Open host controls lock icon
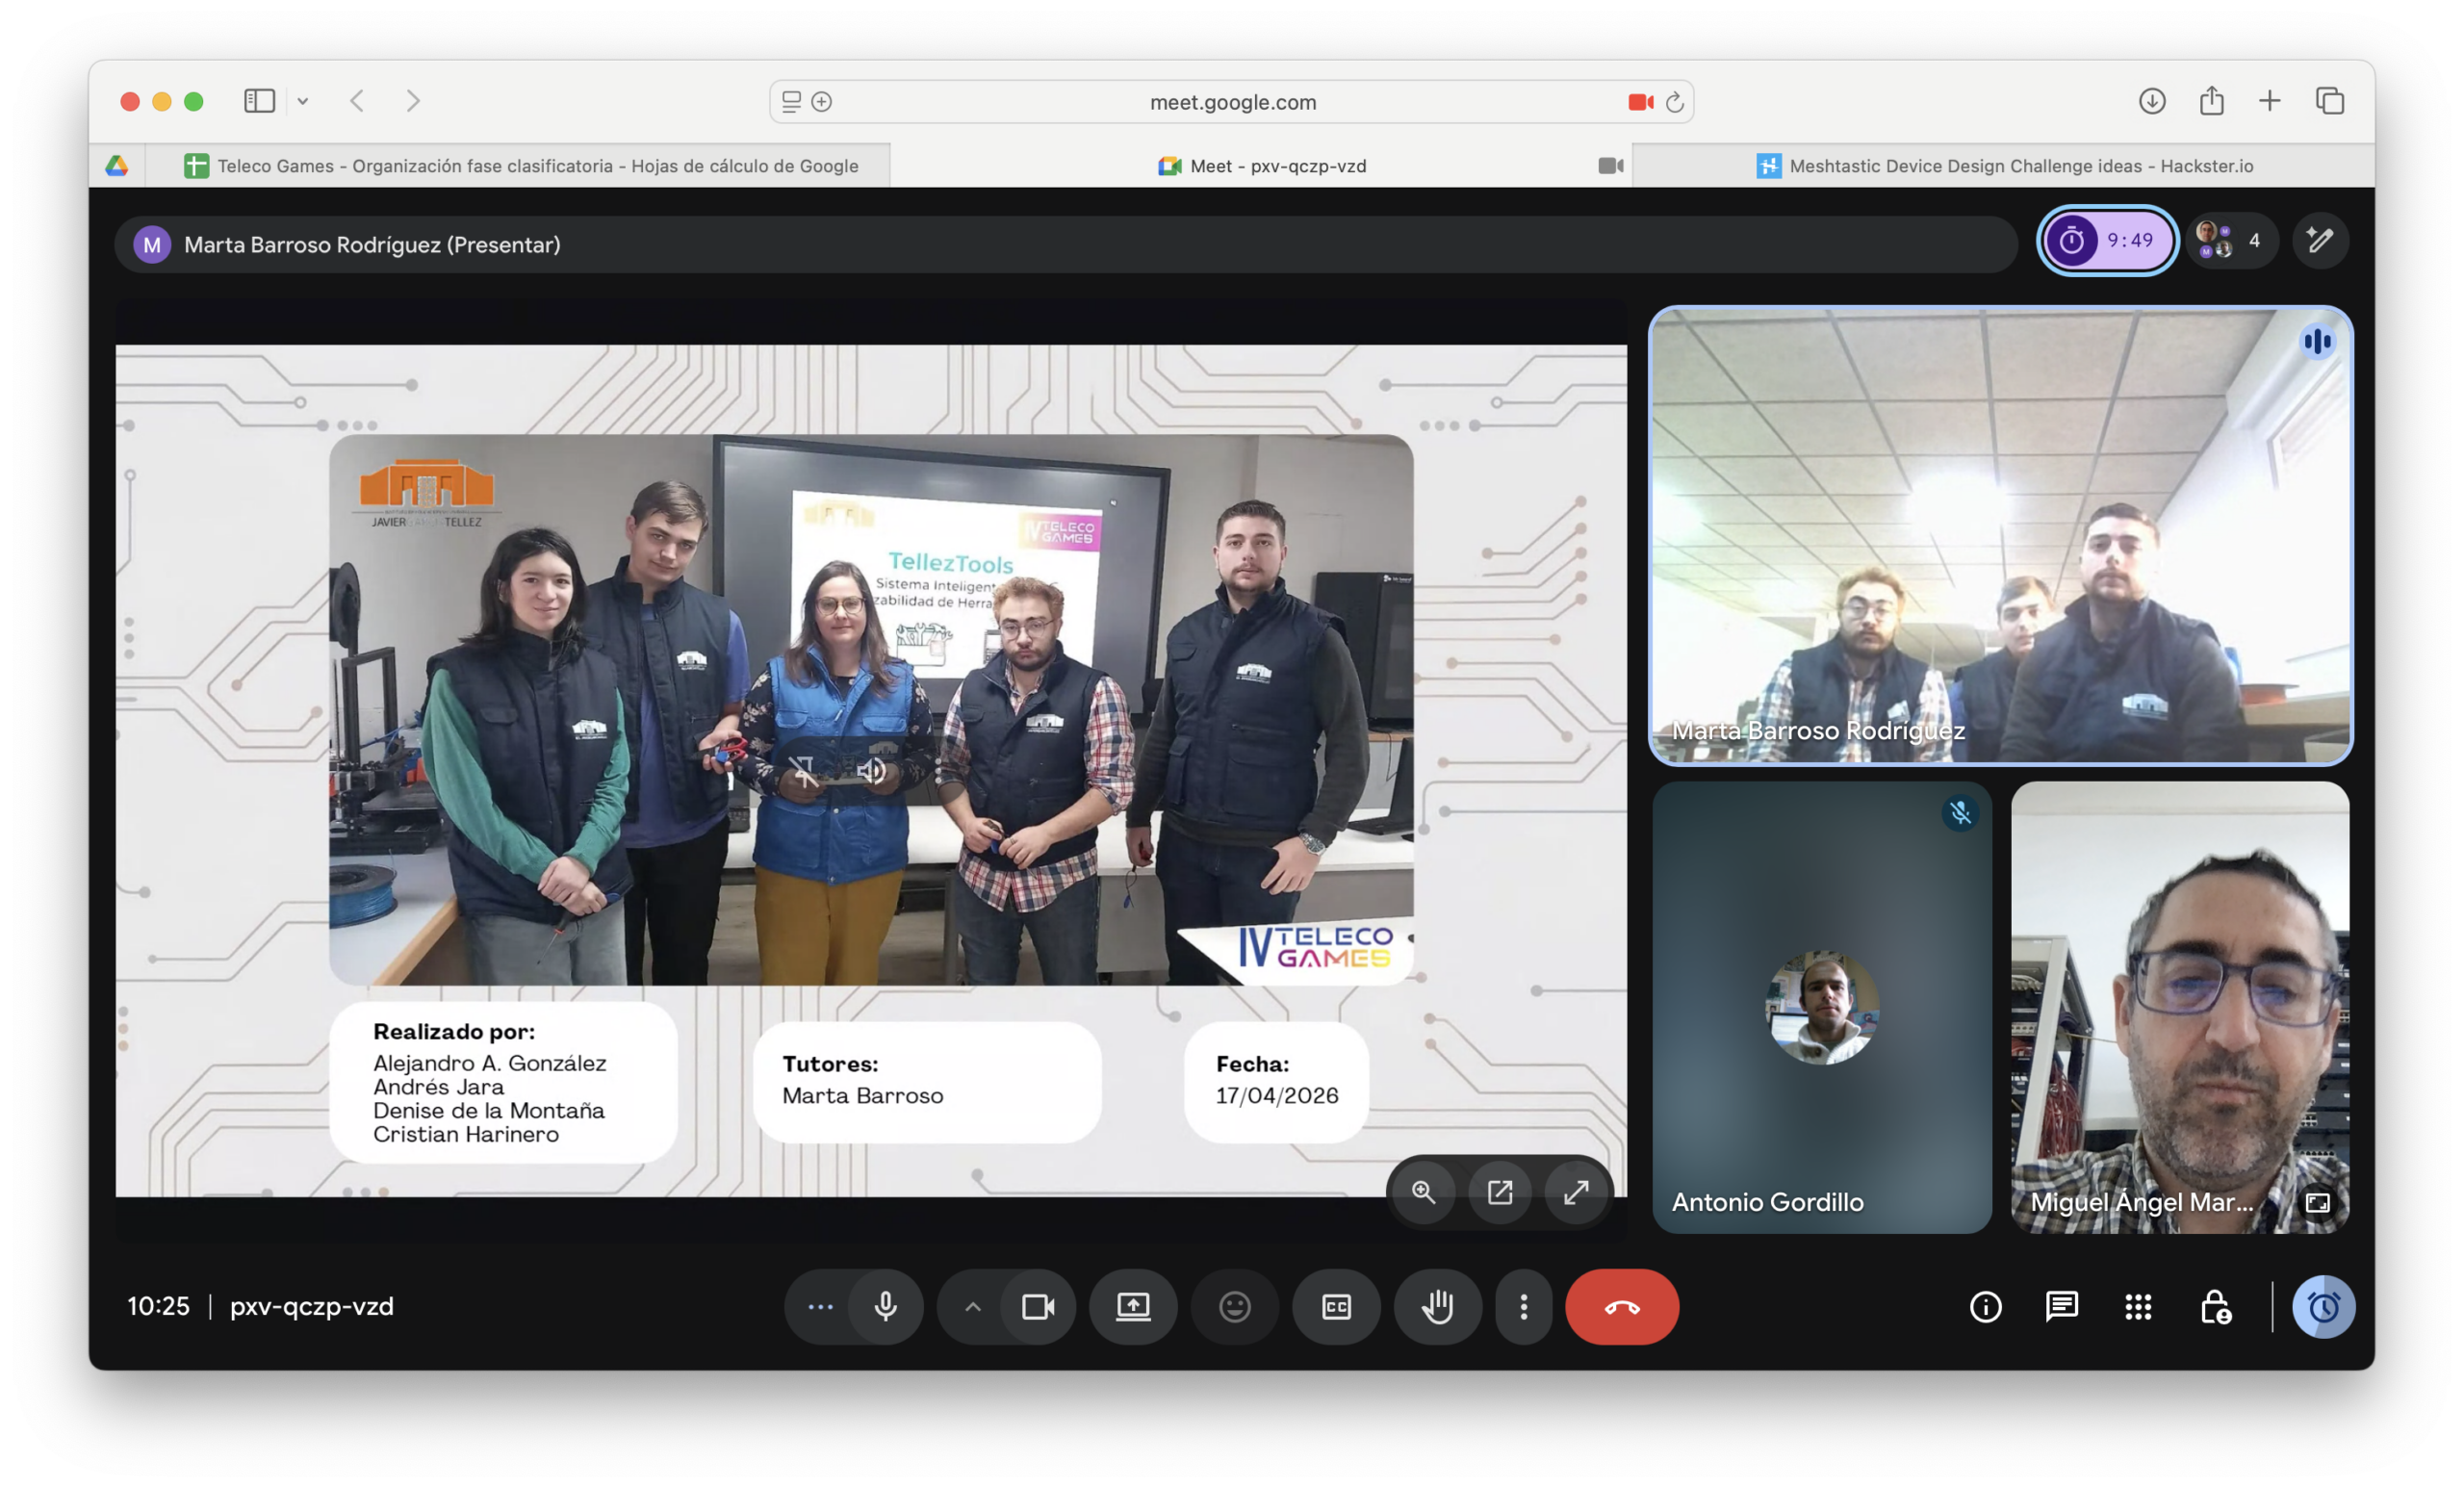2464x1488 pixels. (2215, 1306)
